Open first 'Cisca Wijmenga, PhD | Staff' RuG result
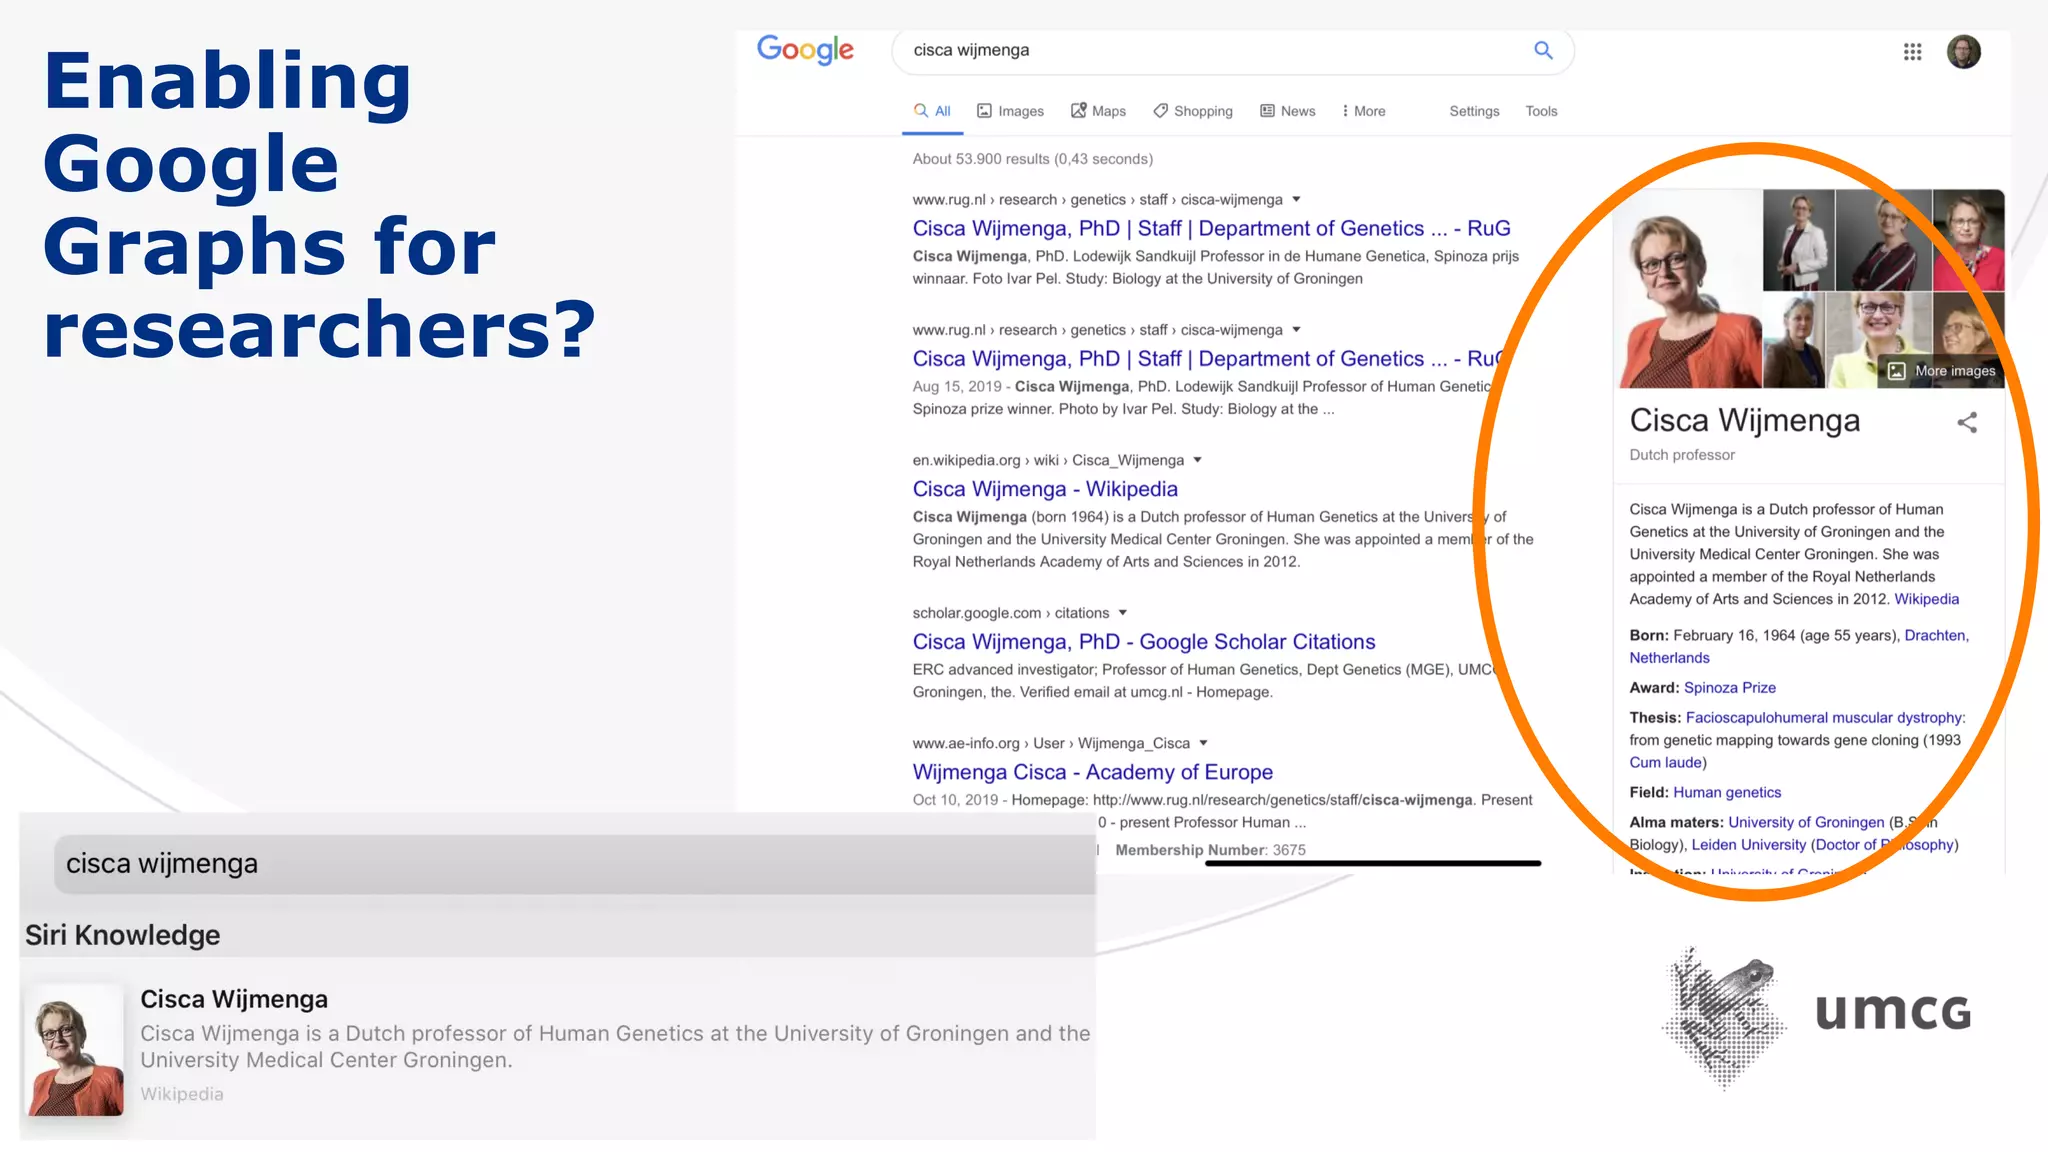Image resolution: width=2048 pixels, height=1152 pixels. click(1211, 228)
